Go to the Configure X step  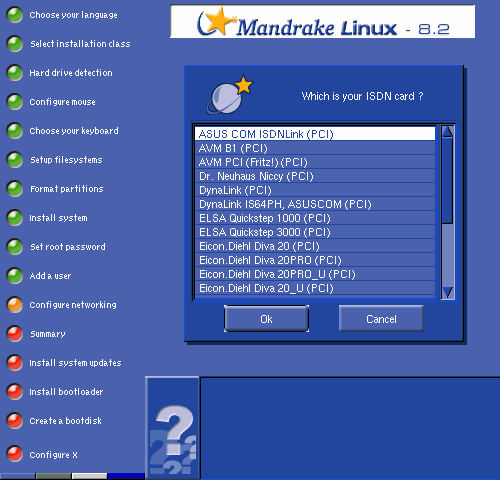[x=53, y=455]
